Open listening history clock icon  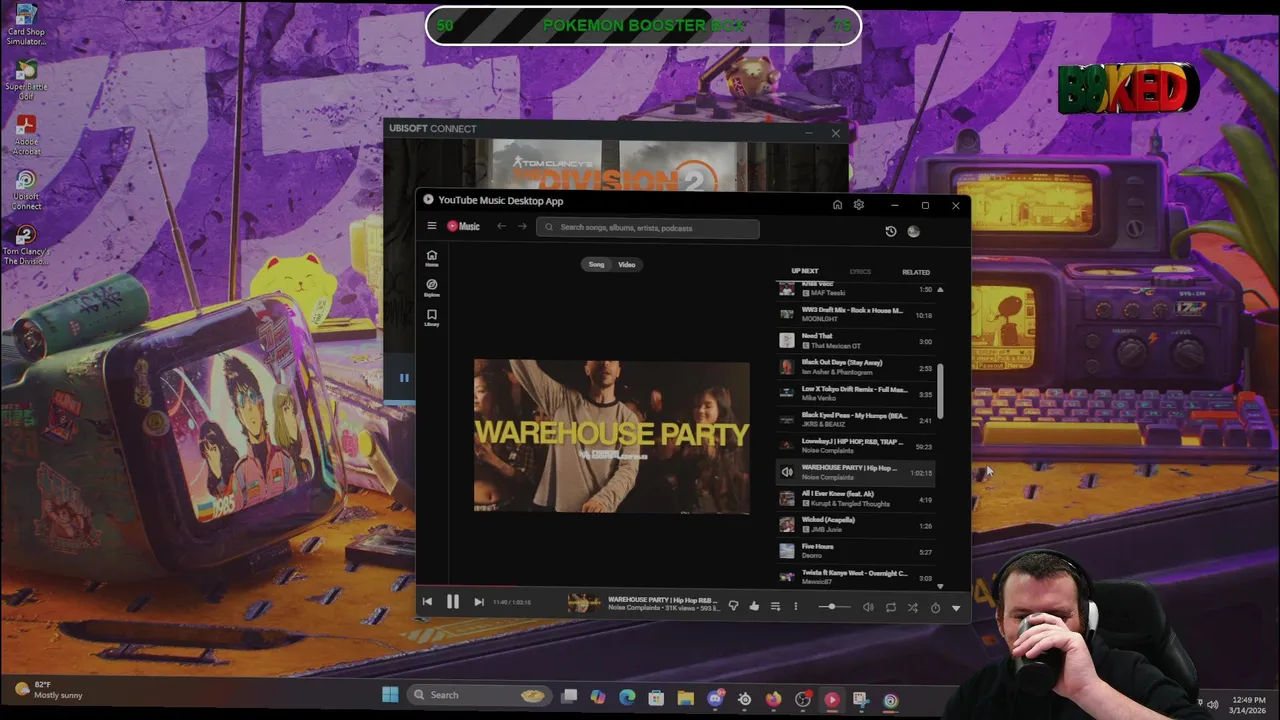[x=891, y=231]
